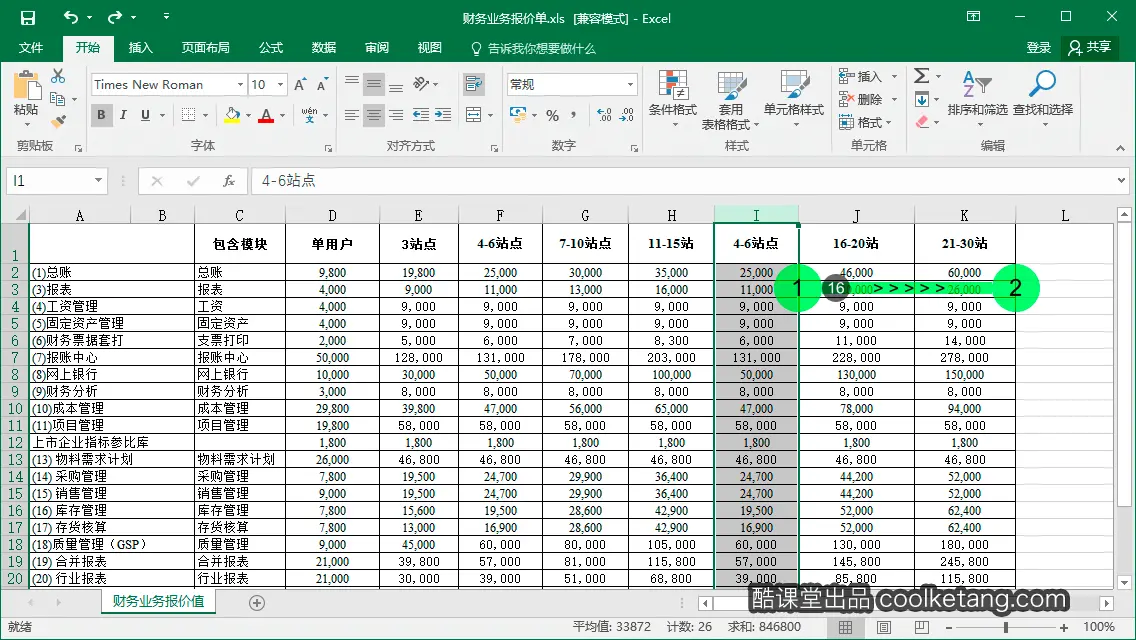Apply percent style formatting

tap(553, 115)
